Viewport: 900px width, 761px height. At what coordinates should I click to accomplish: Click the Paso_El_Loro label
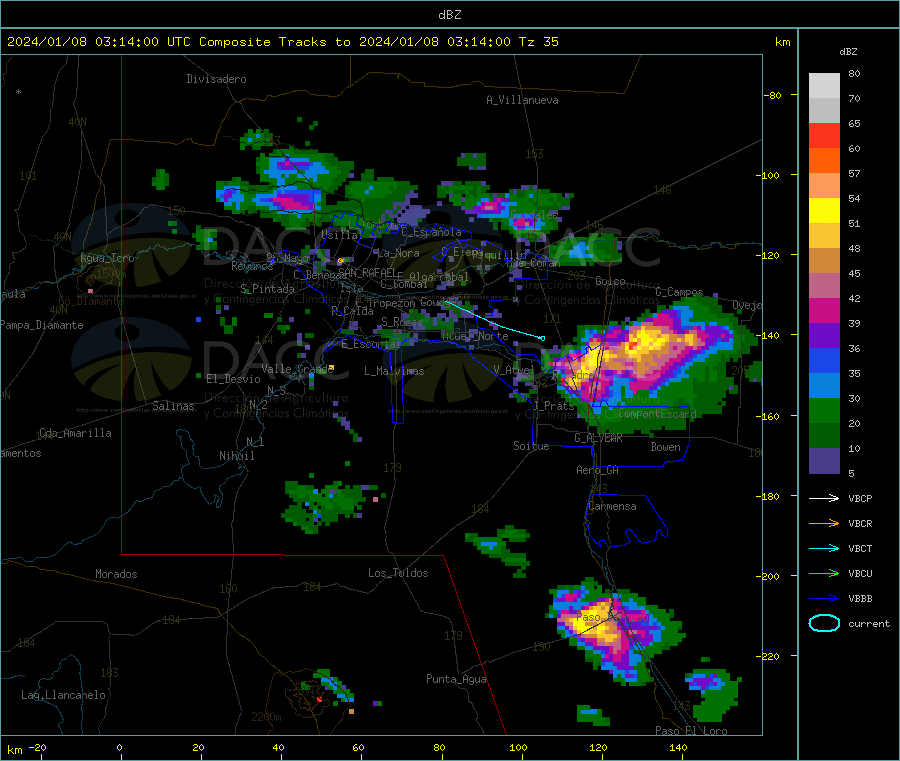coord(691,731)
